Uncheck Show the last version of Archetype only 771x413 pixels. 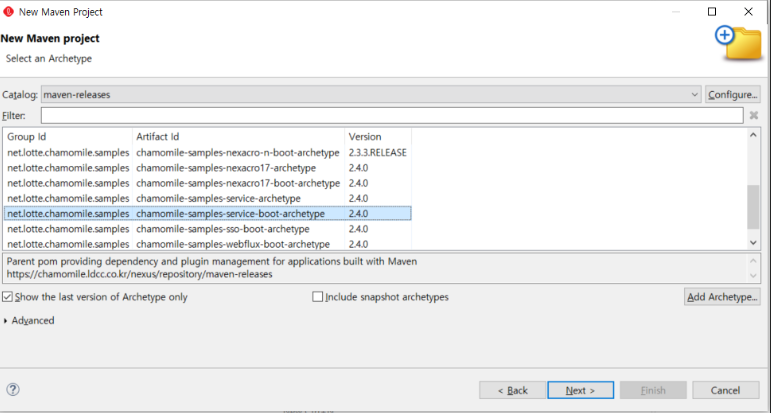8,297
